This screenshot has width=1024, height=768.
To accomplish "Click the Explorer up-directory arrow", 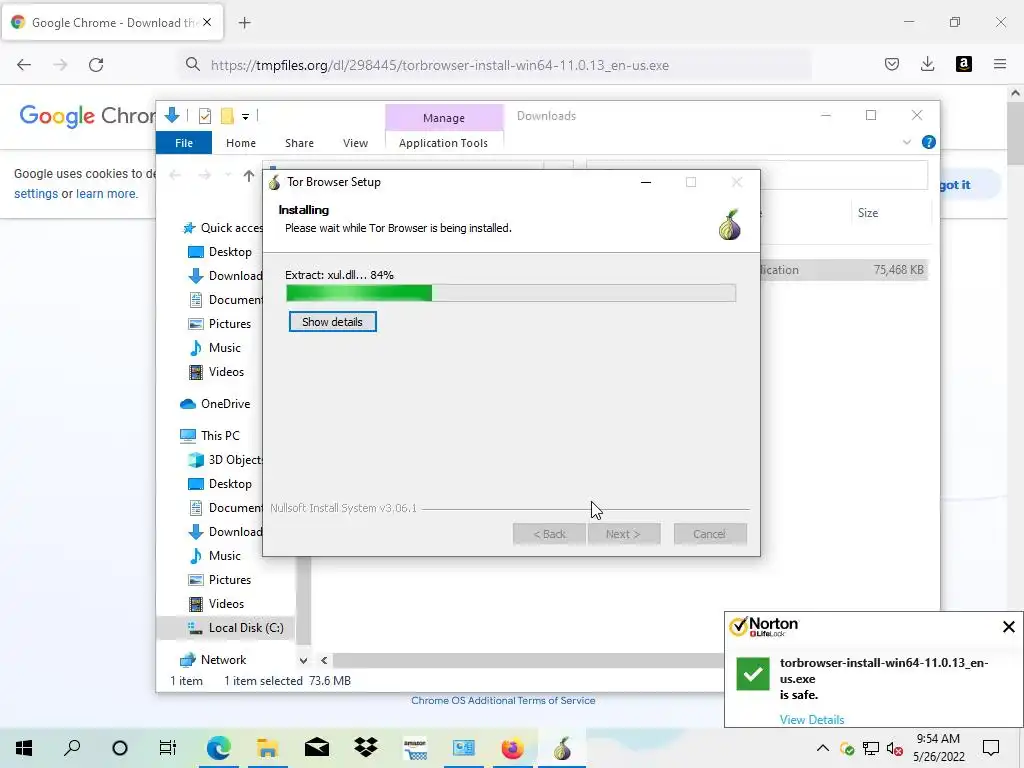I will click(x=249, y=176).
